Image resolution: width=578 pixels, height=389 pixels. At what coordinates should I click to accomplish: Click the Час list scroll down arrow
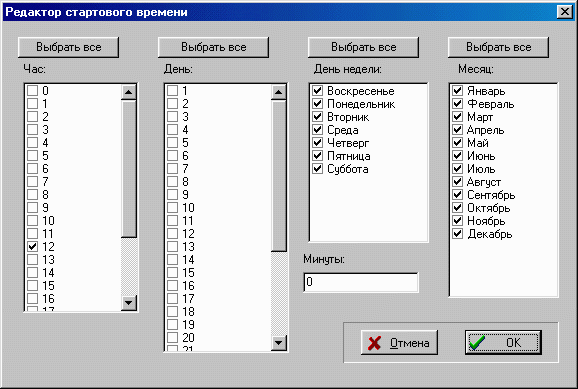coord(129,303)
